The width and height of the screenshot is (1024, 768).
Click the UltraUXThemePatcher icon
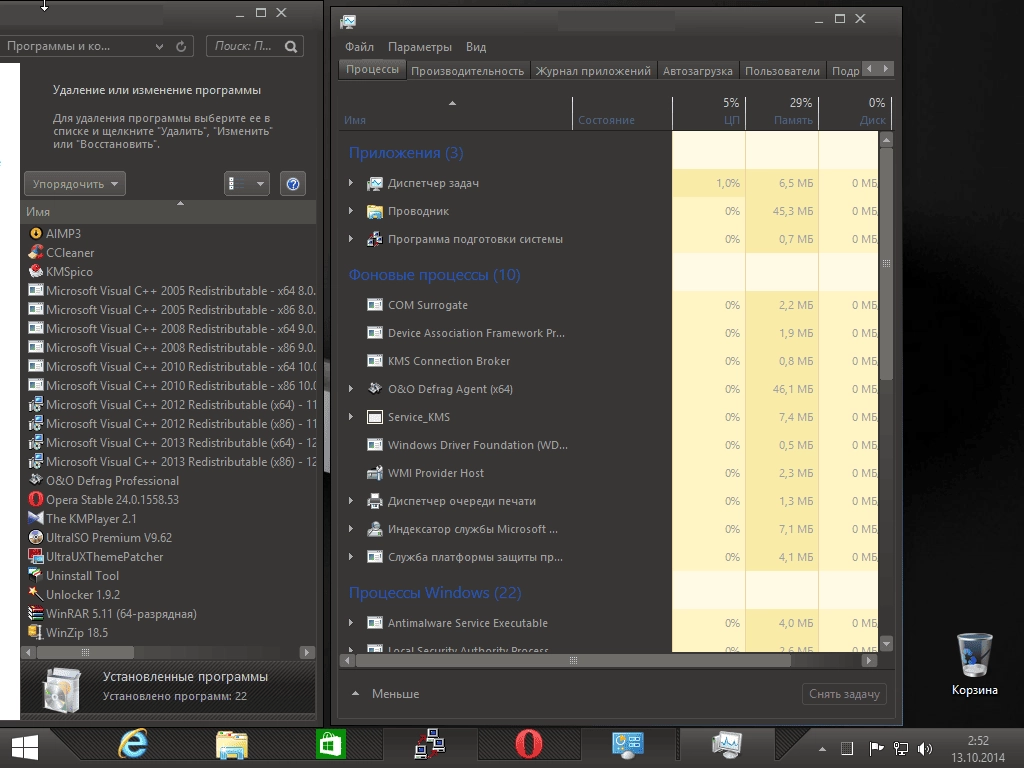36,556
